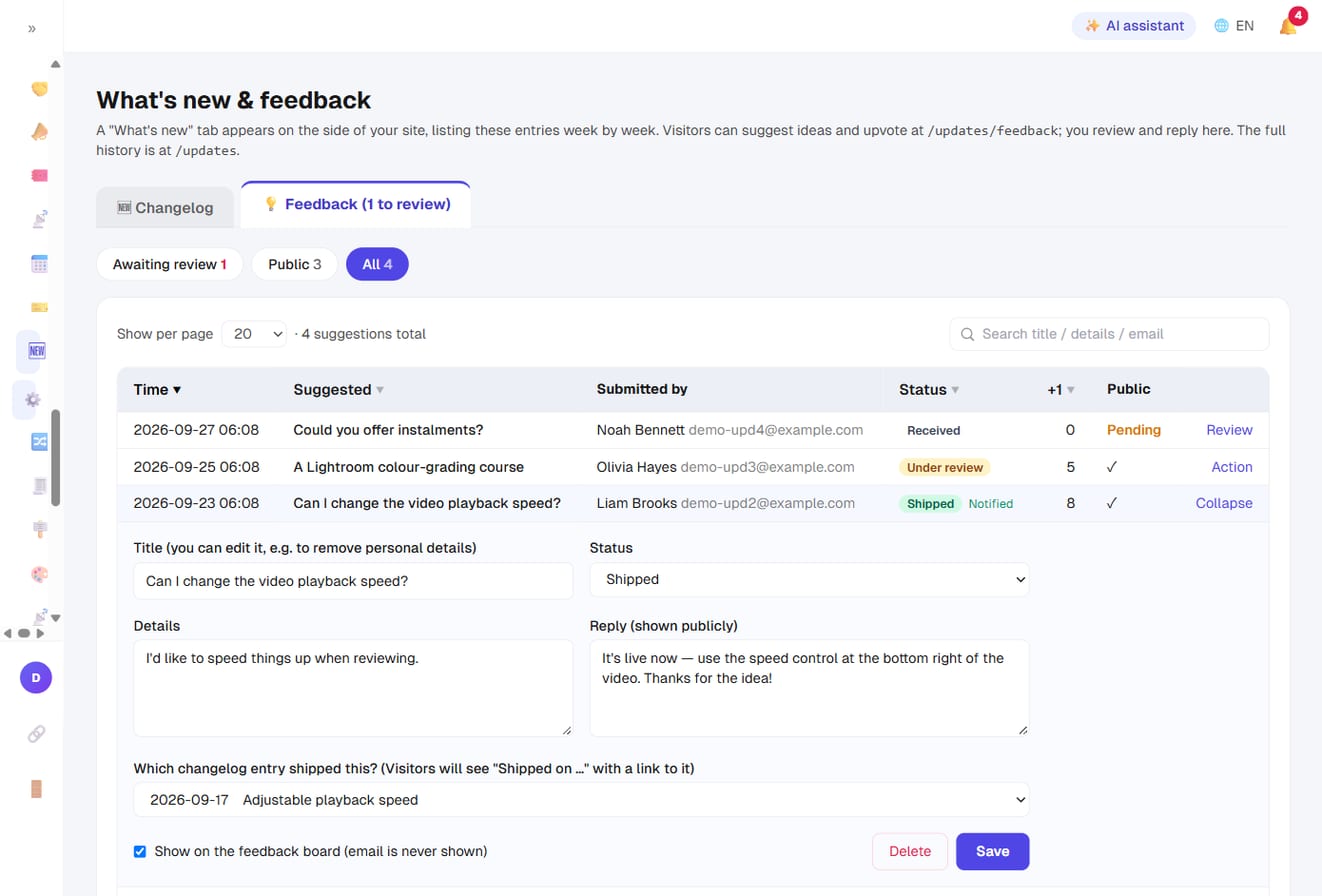Screen dimensions: 1322x896
Task: Open the Show per page dropdown
Action: [254, 334]
